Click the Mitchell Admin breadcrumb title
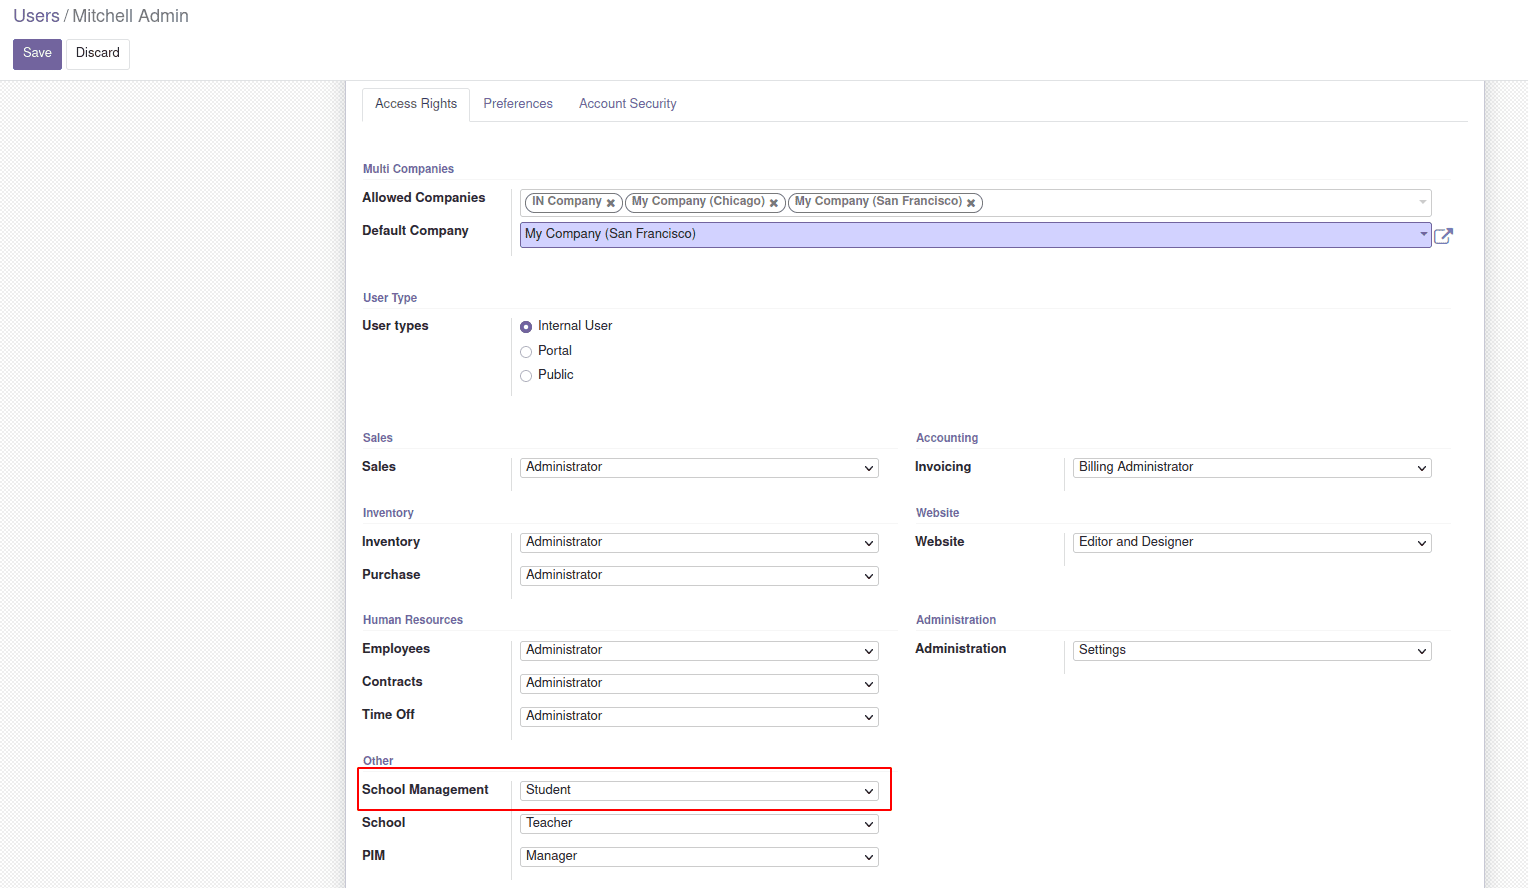The height and width of the screenshot is (888, 1528). [x=130, y=16]
